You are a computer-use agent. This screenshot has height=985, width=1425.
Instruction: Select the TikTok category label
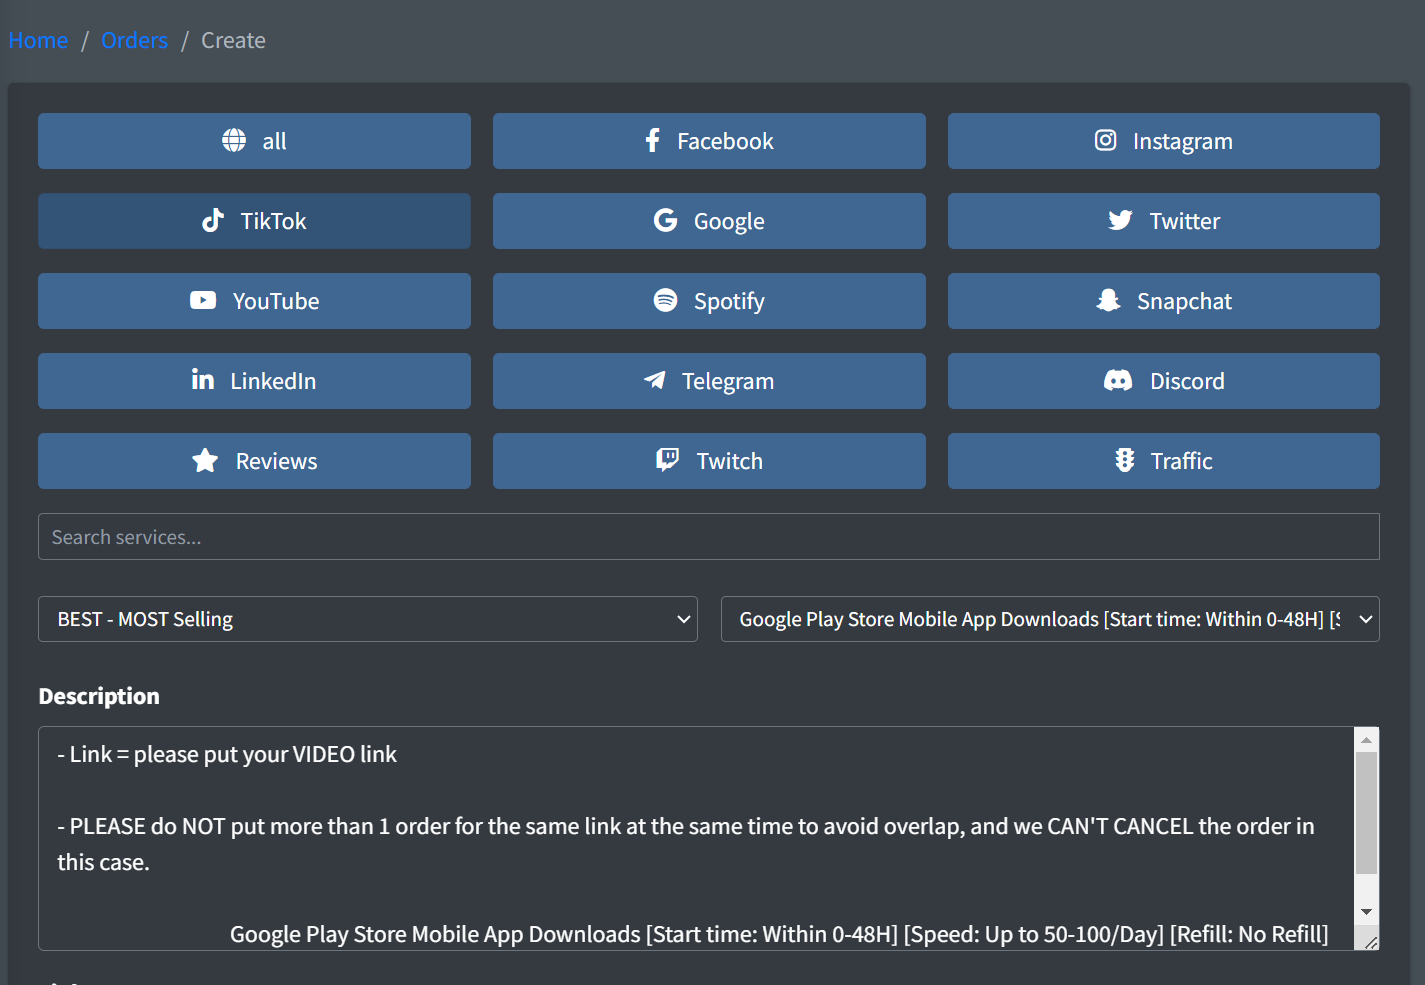(273, 221)
